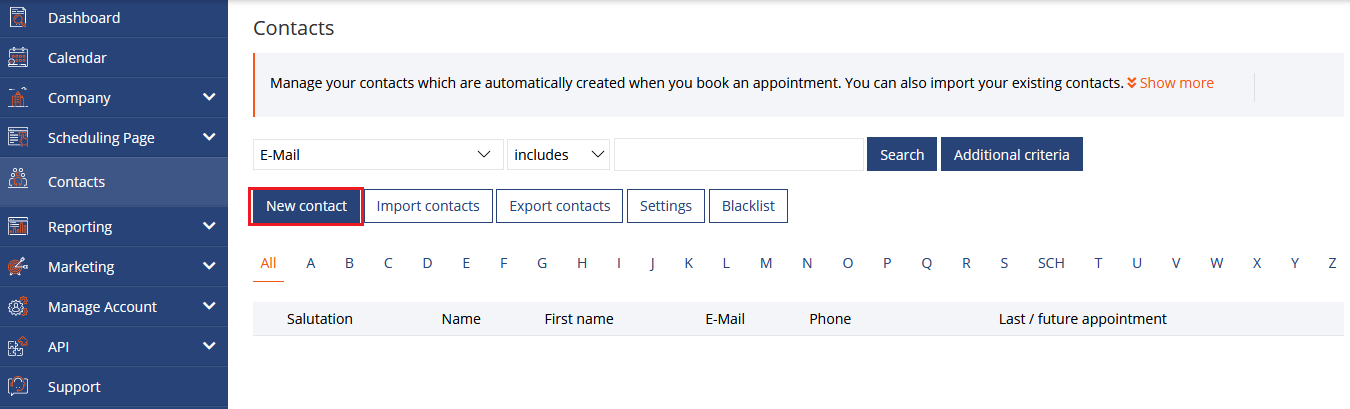Viewport: 1350px width, 409px height.
Task: Filter contacts by letter C
Action: [388, 263]
